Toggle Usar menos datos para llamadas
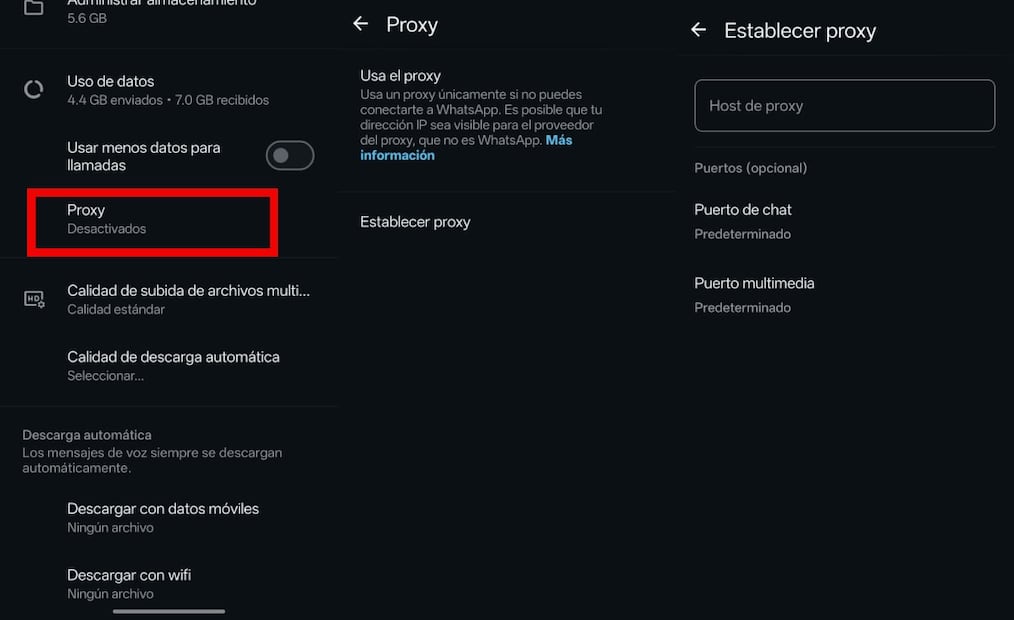The image size is (1014, 620). pos(289,155)
